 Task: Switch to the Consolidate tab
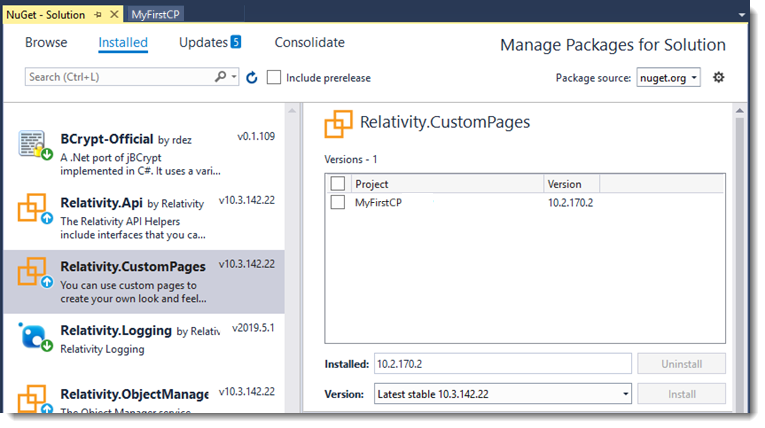click(x=309, y=42)
